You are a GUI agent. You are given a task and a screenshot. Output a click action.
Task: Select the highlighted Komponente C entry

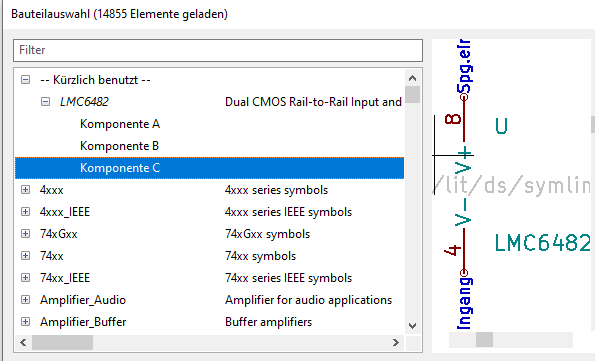click(x=209, y=168)
